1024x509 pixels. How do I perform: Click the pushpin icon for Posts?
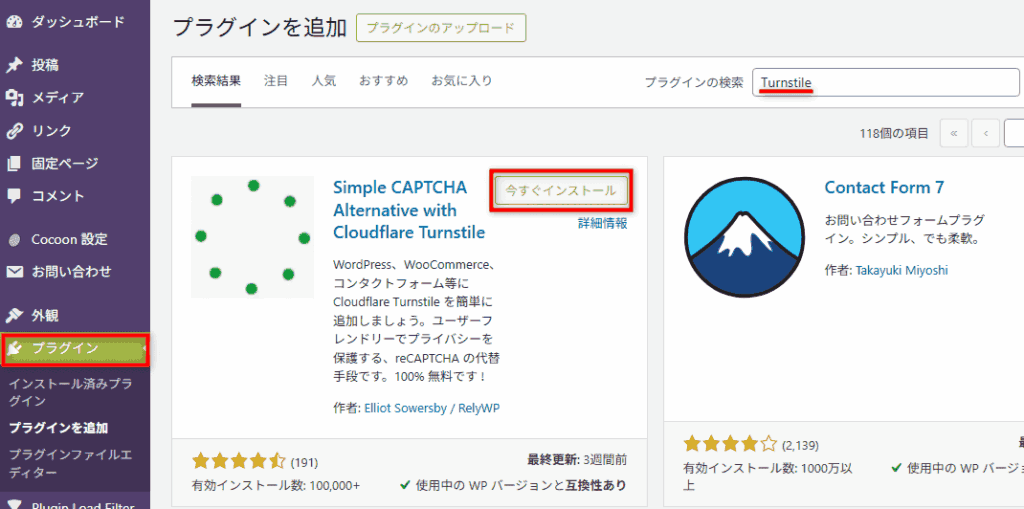14,65
